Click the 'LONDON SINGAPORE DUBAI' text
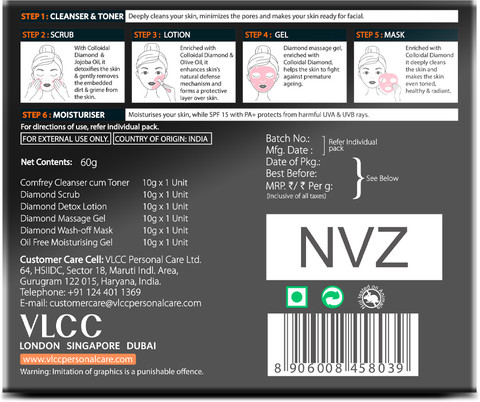This screenshot has height=402, width=480. (x=88, y=346)
